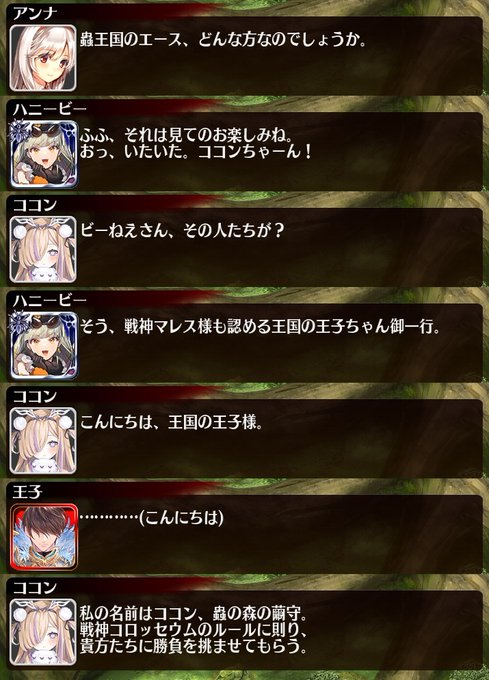Click ココン name label above '私の名前はココン' line

point(35,588)
